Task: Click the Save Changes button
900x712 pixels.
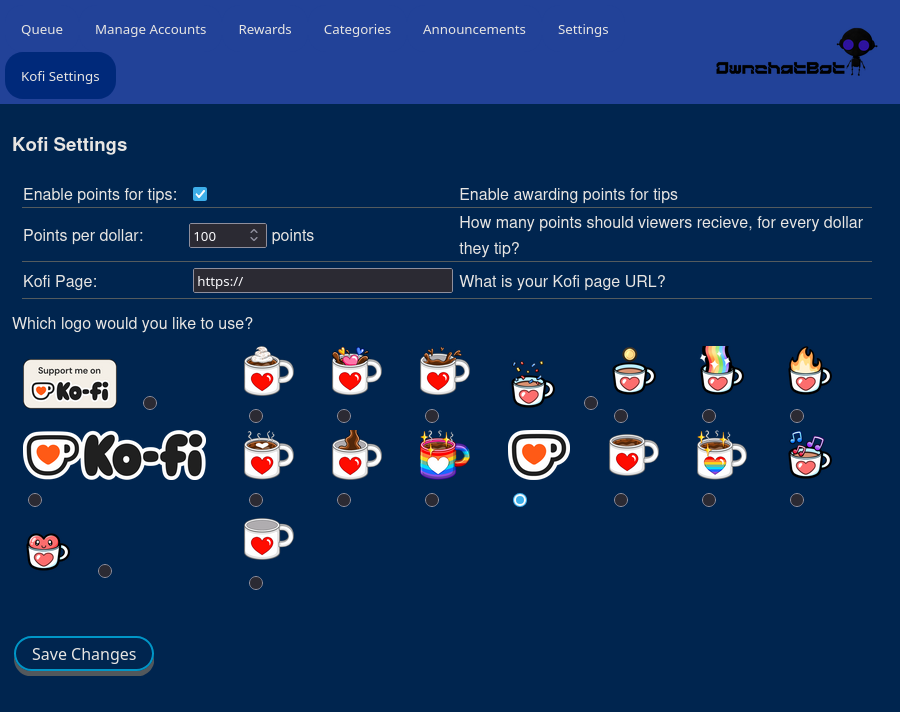Action: [84, 654]
